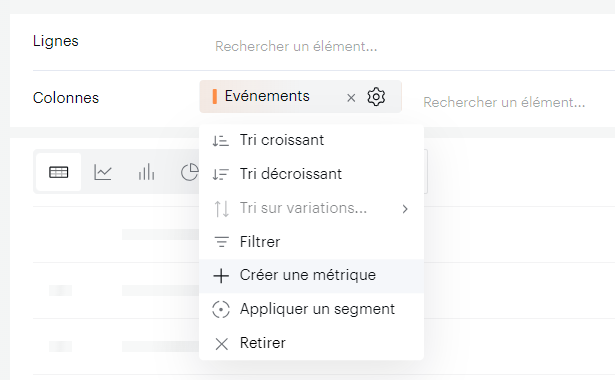Remove Evénements with the small x icon
Image resolution: width=615 pixels, height=380 pixels.
click(x=351, y=98)
